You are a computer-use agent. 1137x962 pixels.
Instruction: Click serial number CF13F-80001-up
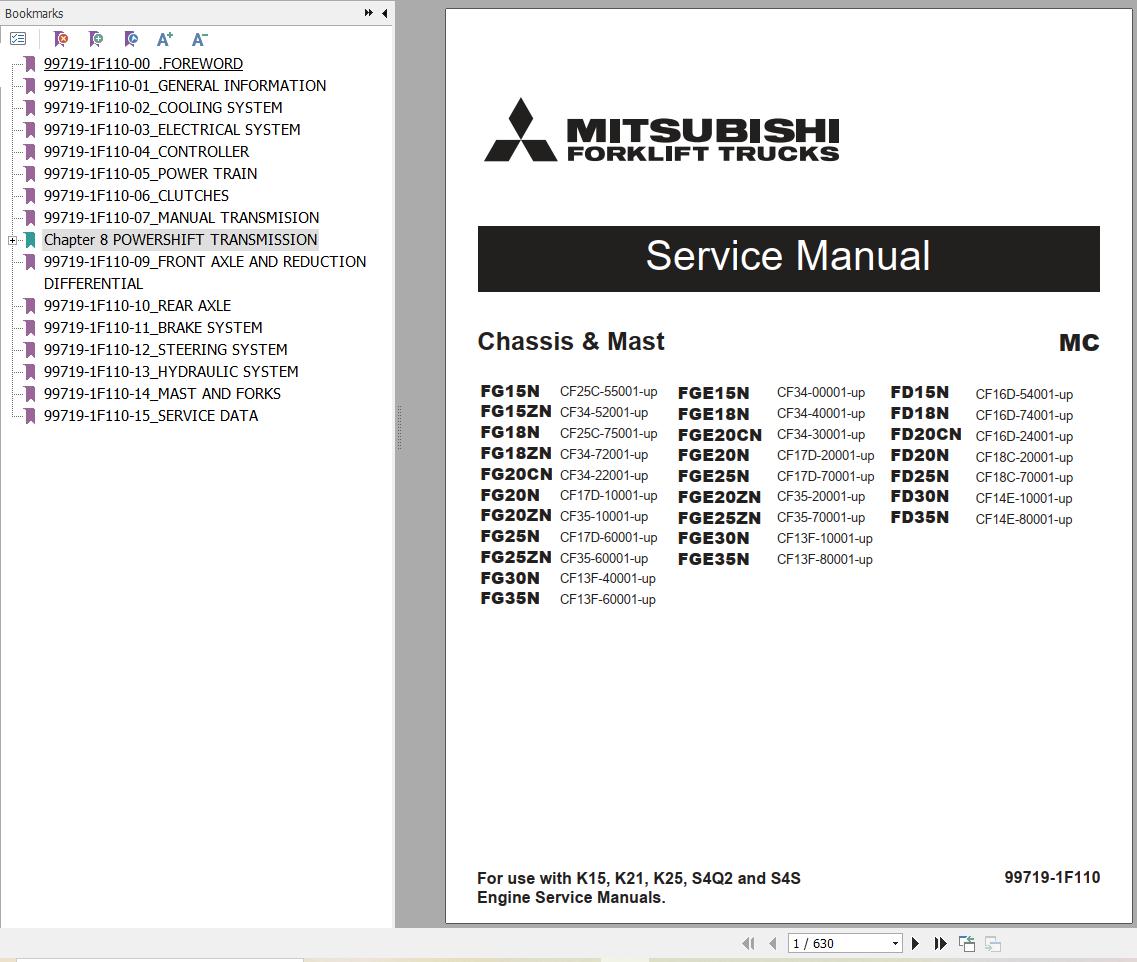(x=824, y=560)
